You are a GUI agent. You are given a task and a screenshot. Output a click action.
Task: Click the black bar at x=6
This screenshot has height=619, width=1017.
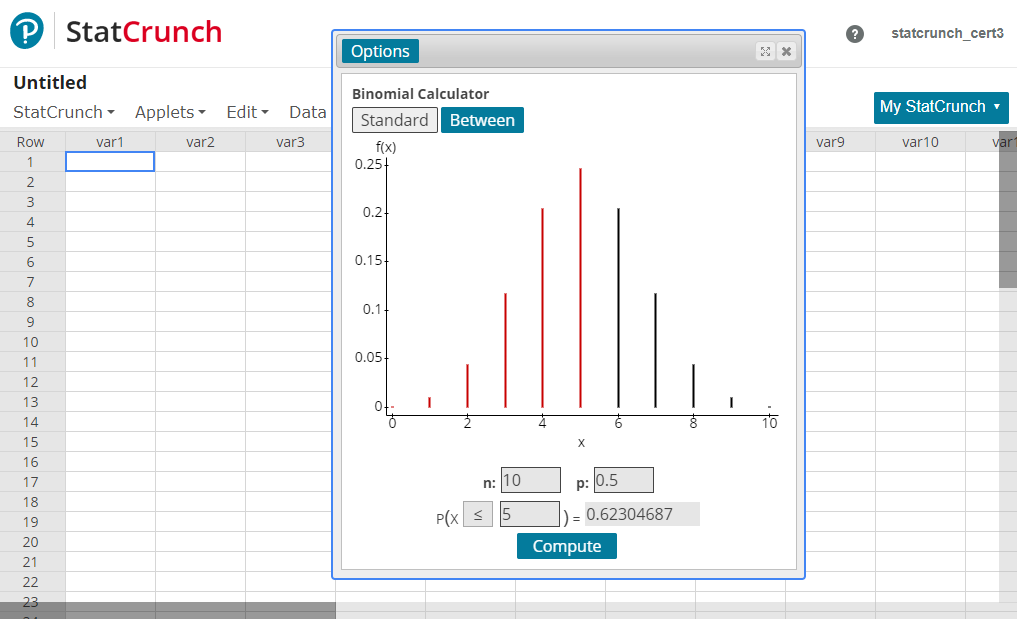618,308
